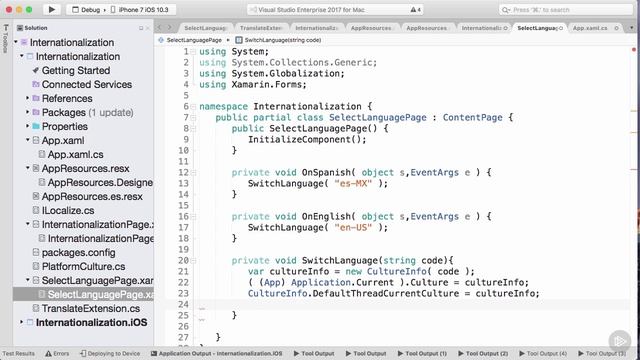Collapse the App.xaml node
Viewport: 640px width, 360px height.
tap(27, 140)
